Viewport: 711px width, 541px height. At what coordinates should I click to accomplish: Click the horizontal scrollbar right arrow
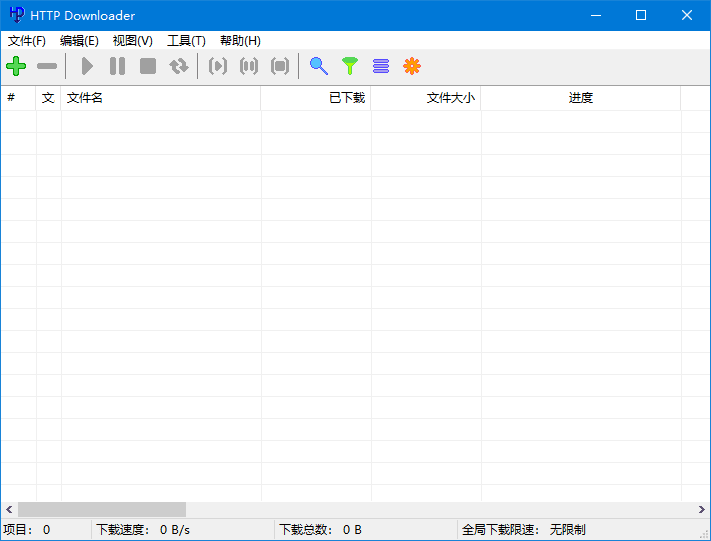tap(702, 509)
